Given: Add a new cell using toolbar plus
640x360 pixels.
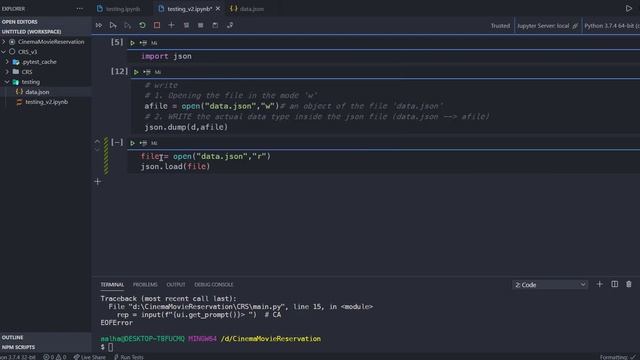Looking at the screenshot, I should click(x=171, y=25).
